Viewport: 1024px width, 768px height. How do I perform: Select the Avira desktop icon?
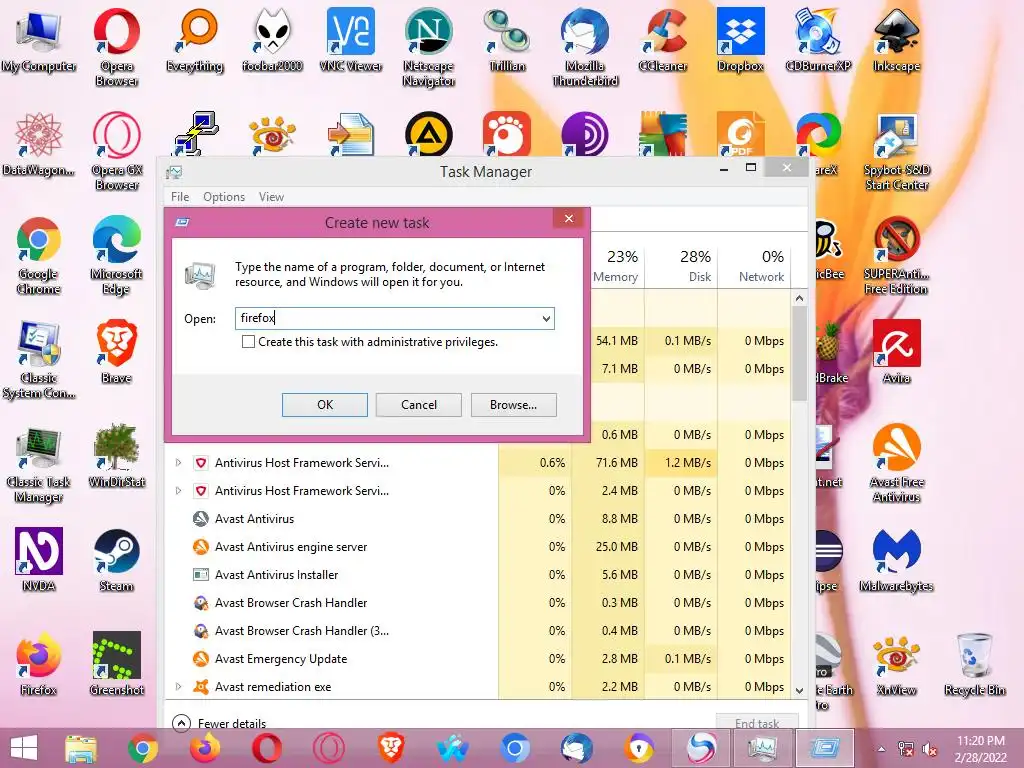[x=897, y=352]
